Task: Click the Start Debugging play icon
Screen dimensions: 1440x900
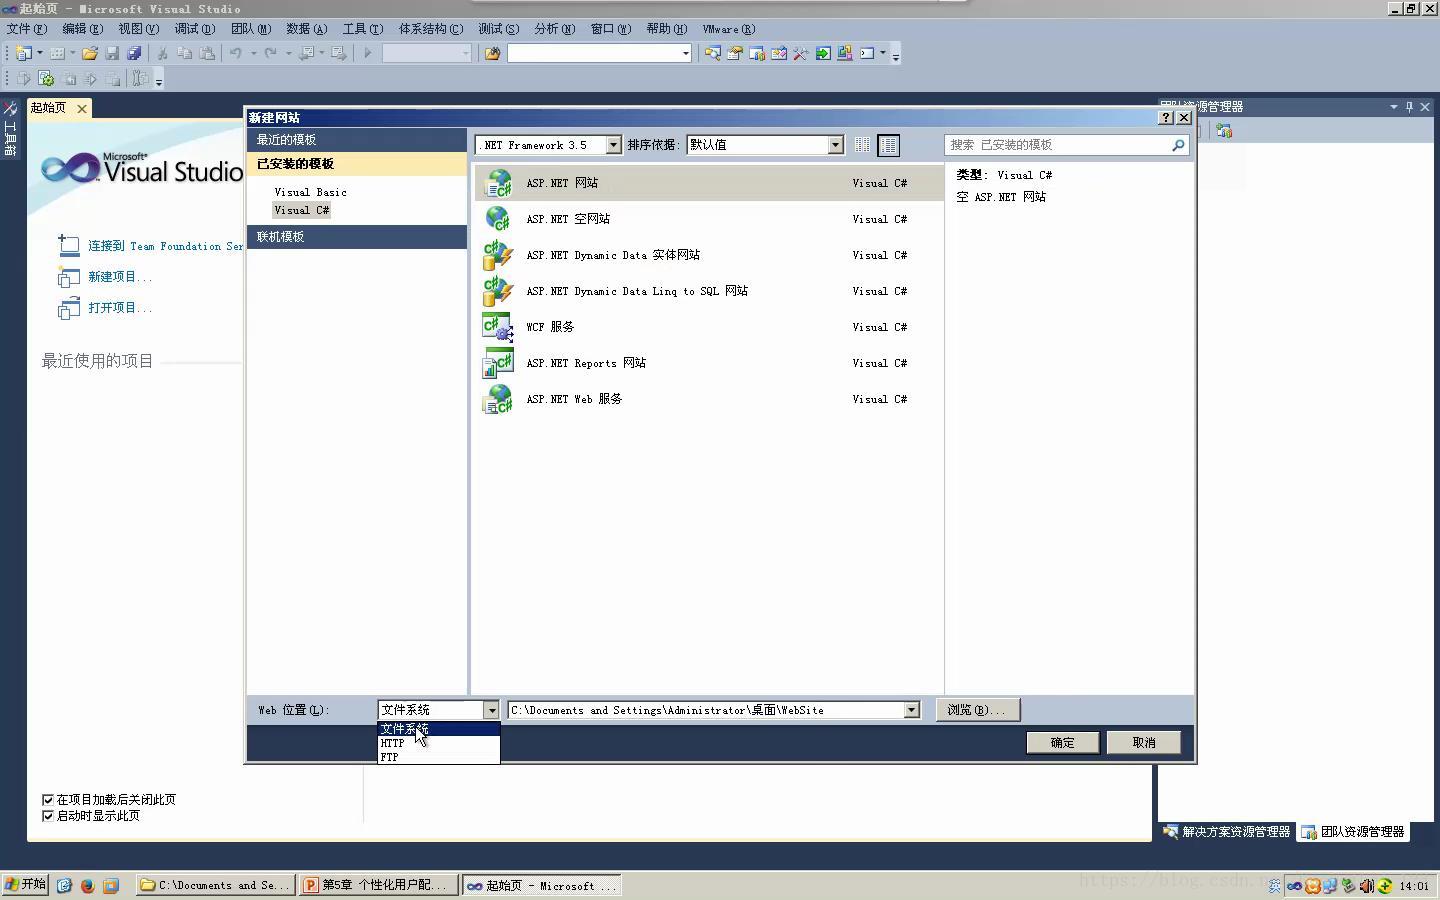Action: (367, 53)
